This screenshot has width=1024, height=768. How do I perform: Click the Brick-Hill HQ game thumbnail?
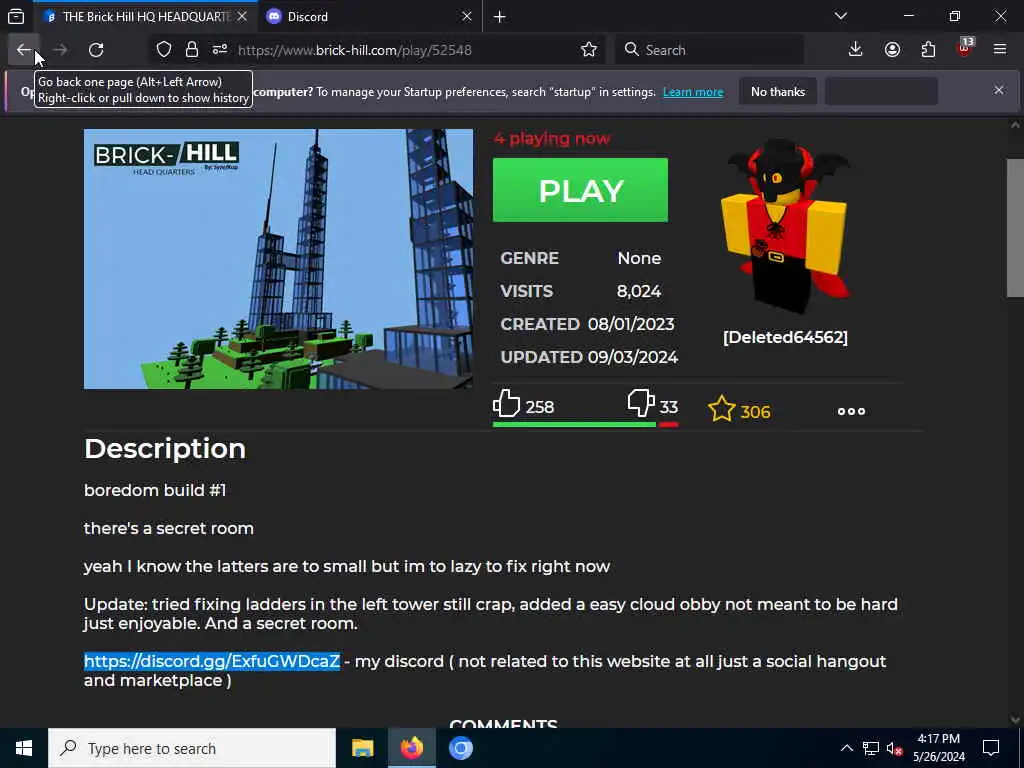[x=278, y=259]
